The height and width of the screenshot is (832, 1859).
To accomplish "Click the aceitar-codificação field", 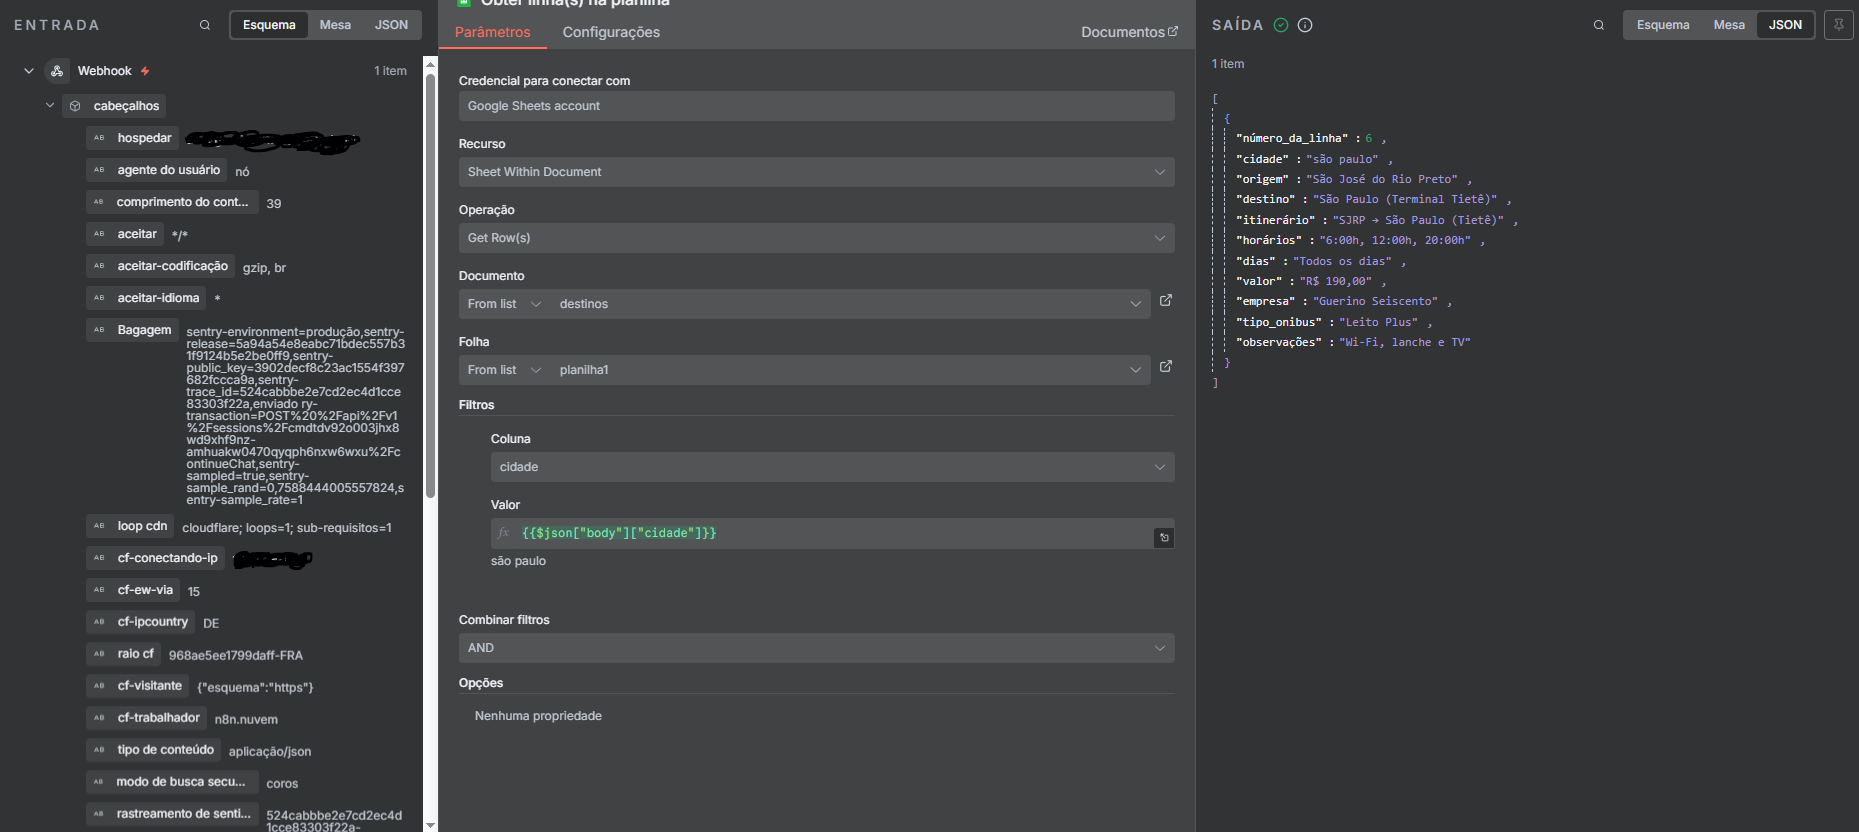I will click(160, 266).
